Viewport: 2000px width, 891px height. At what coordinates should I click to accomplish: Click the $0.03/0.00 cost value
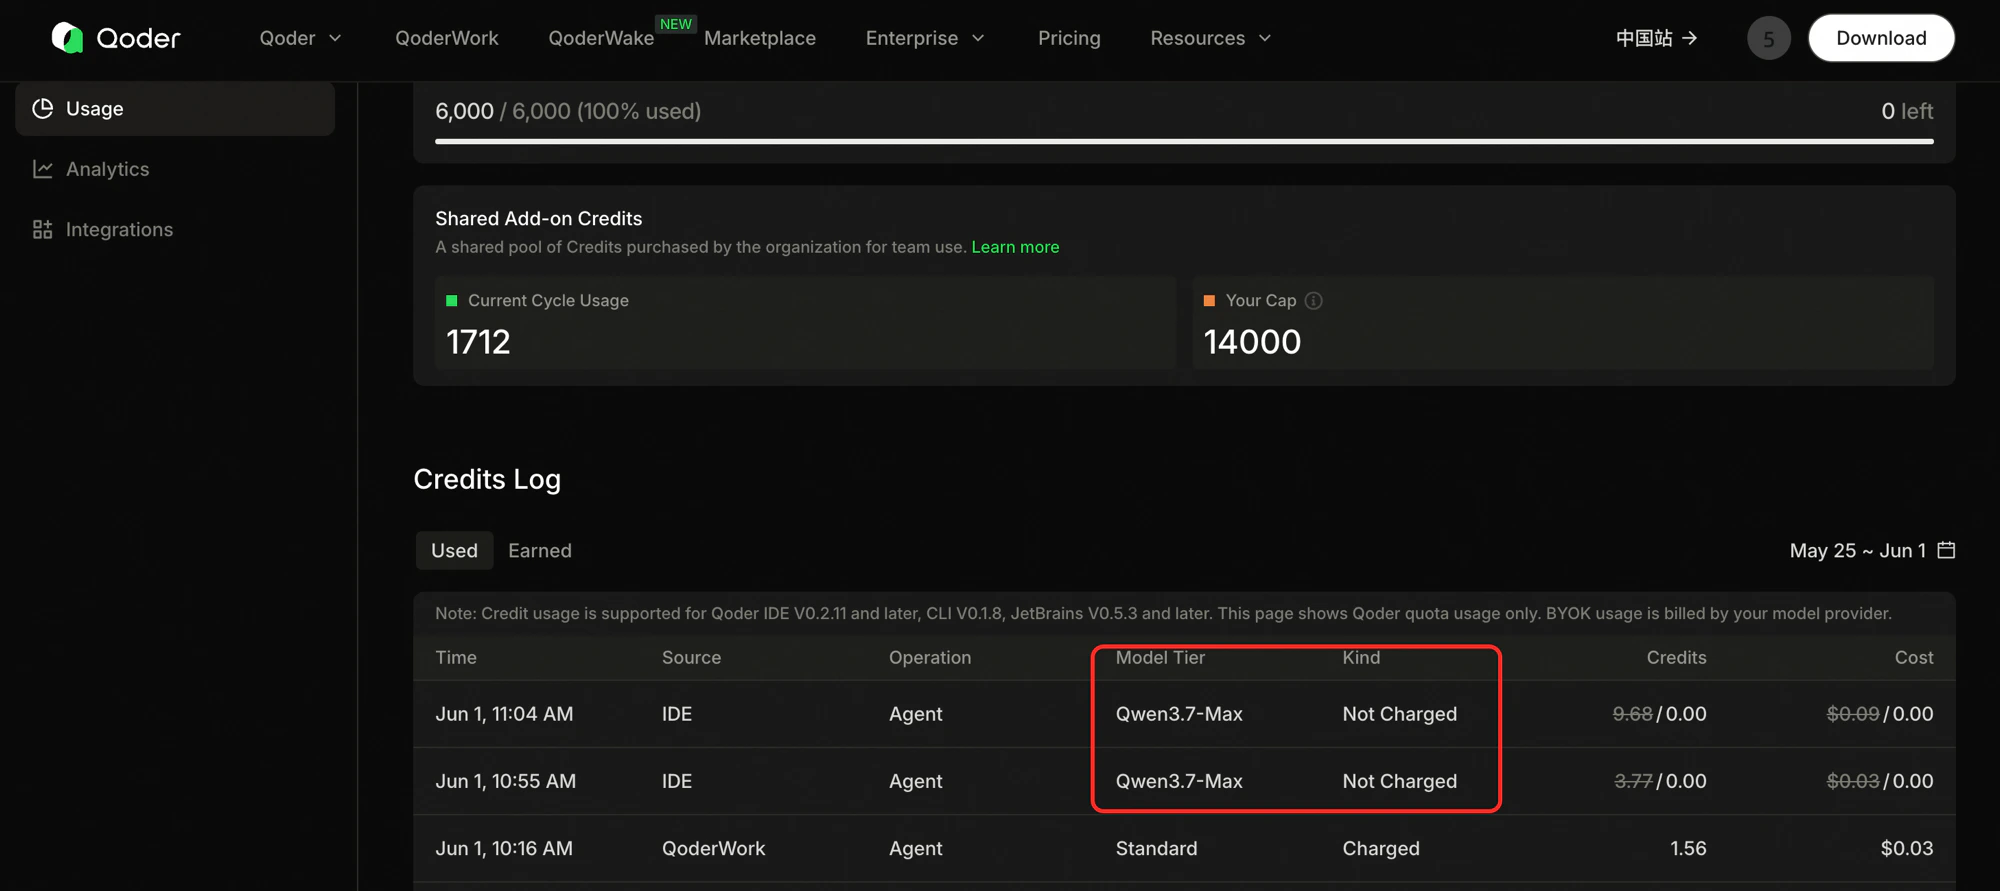pyautogui.click(x=1880, y=781)
